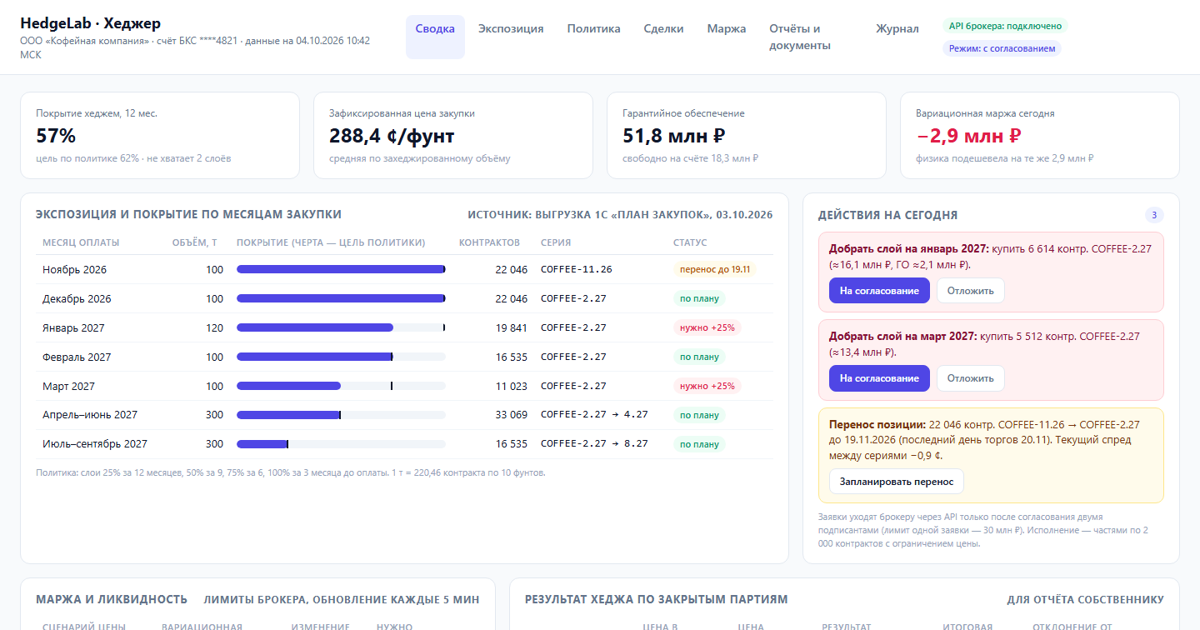Screen dimensions: 1200x630
Task: Click contracts value 33 069
Action: click(x=511, y=415)
